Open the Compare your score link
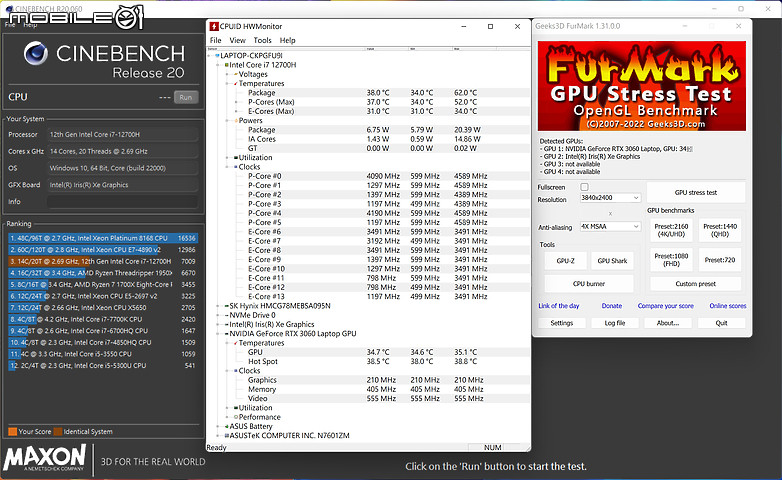 [x=665, y=306]
